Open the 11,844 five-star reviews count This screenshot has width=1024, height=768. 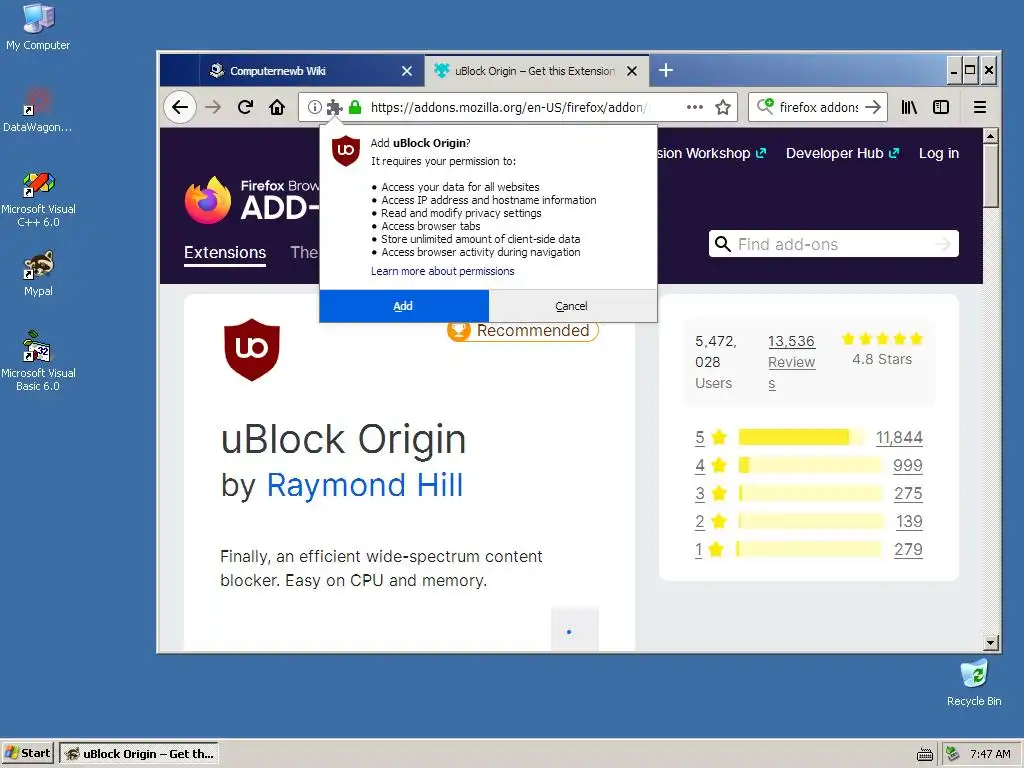click(x=899, y=437)
